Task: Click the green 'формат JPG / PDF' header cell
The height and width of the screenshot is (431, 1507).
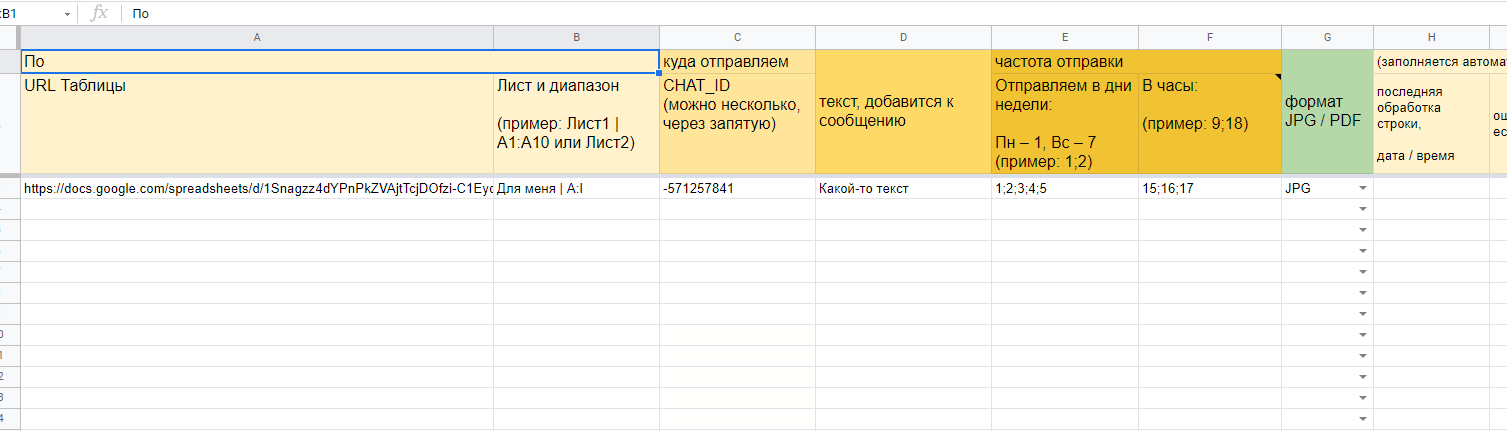Action: click(x=1327, y=113)
